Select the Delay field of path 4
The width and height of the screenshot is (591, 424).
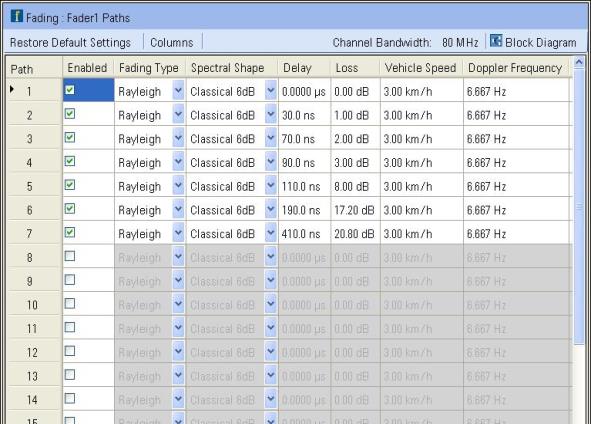[305, 162]
